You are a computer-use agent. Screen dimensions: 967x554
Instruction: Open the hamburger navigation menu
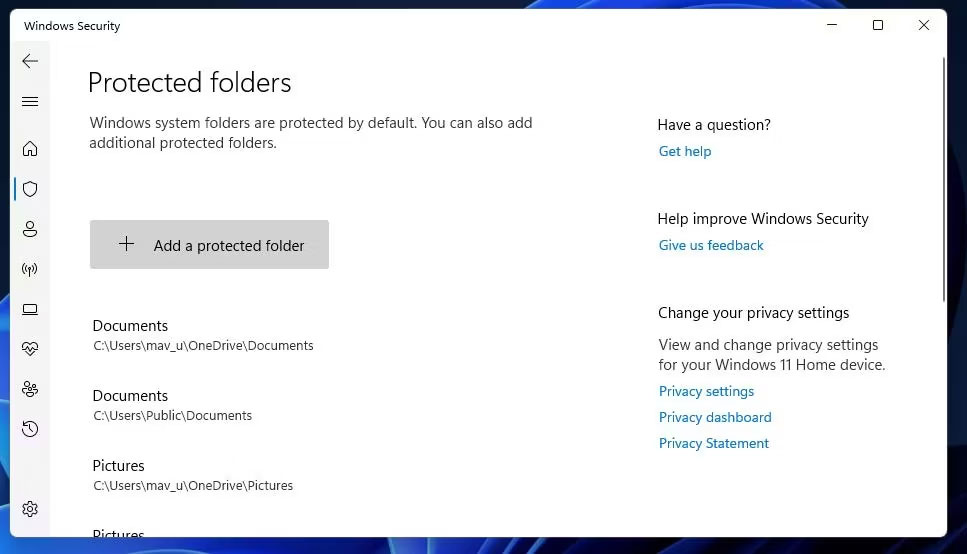(30, 101)
